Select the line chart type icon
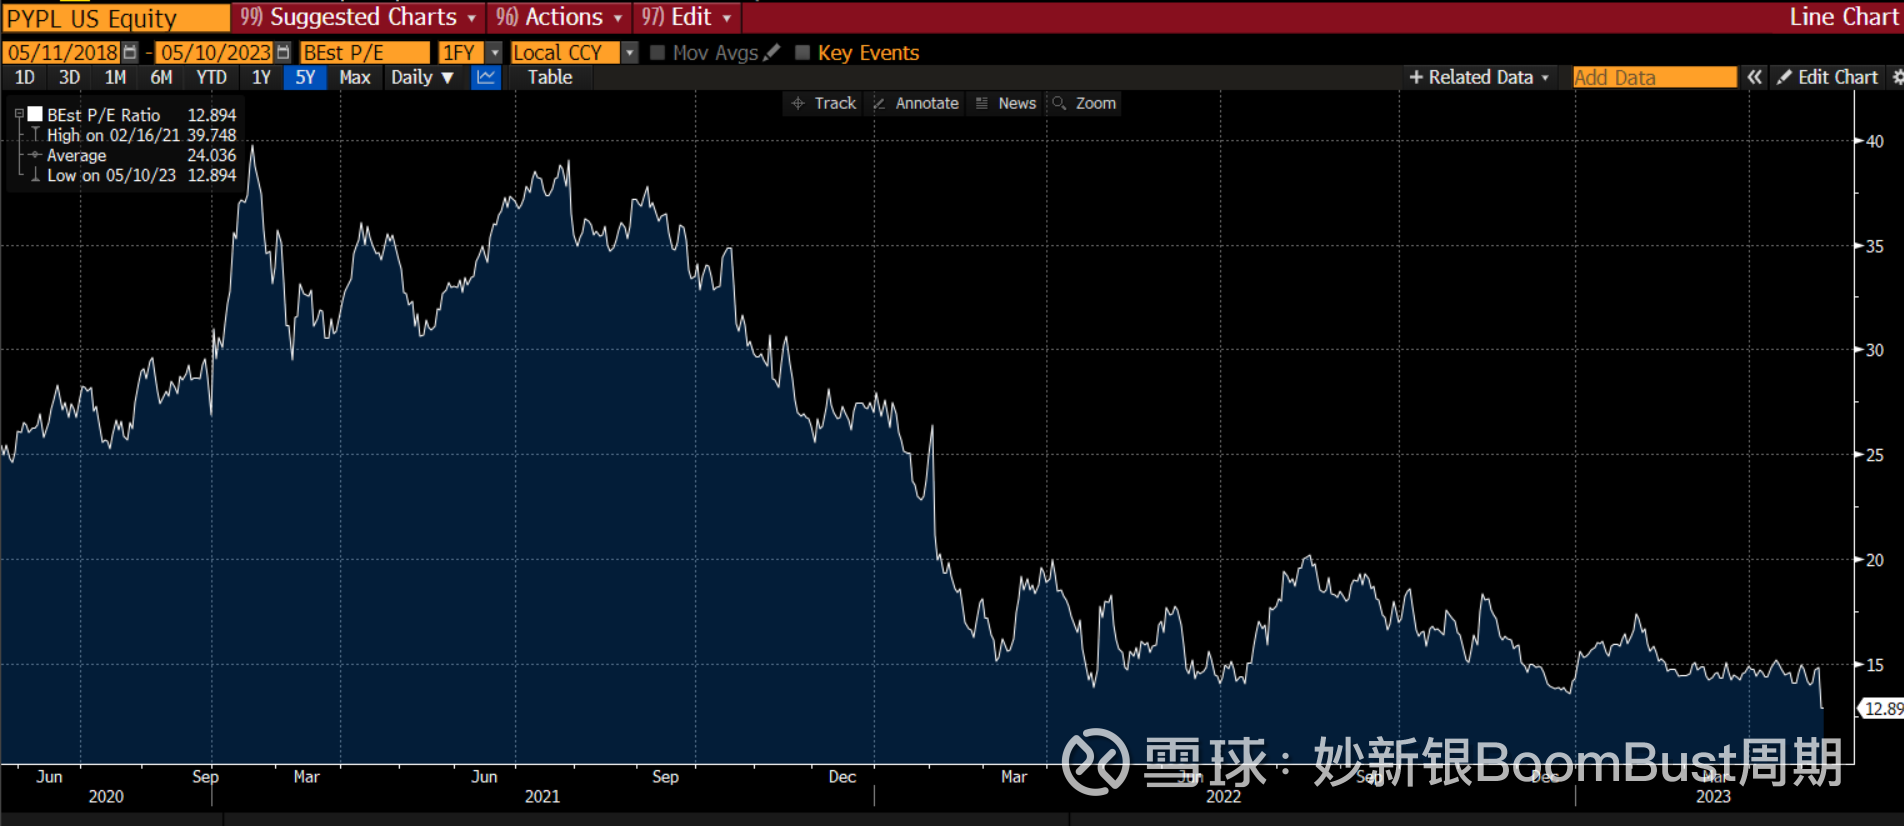Image resolution: width=1904 pixels, height=826 pixels. tap(486, 77)
